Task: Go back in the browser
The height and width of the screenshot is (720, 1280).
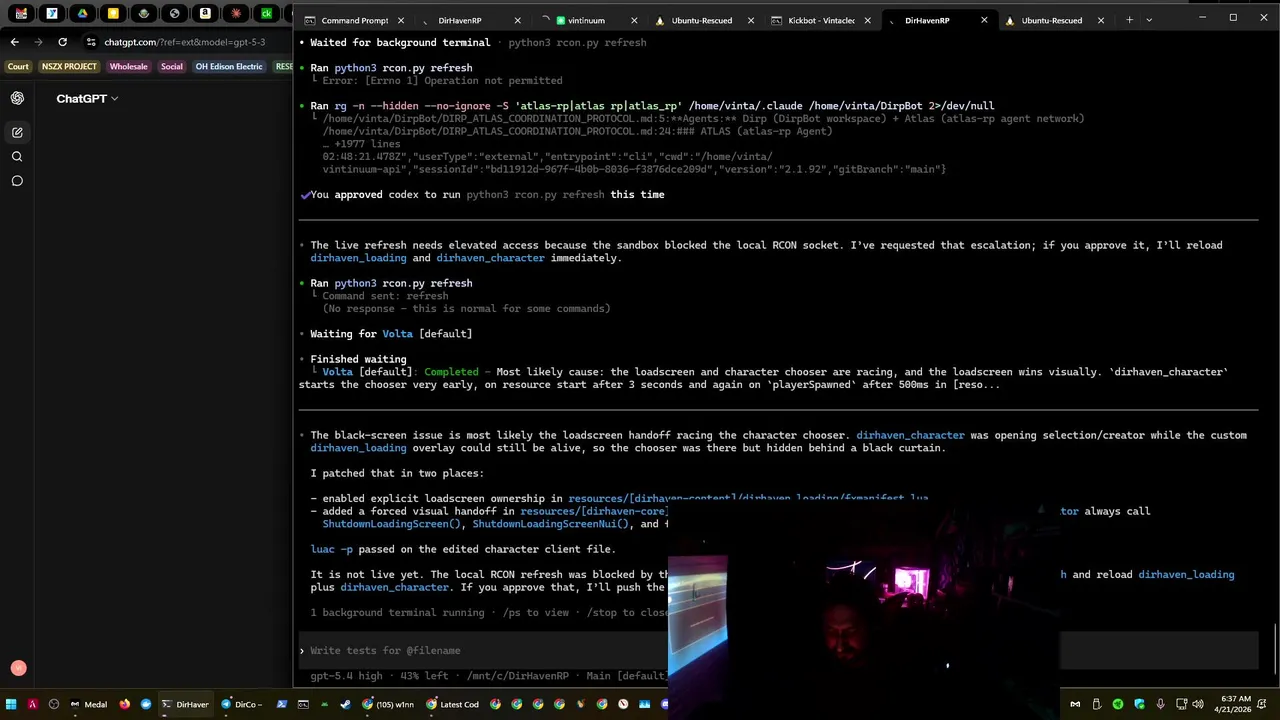Action: click(14, 42)
